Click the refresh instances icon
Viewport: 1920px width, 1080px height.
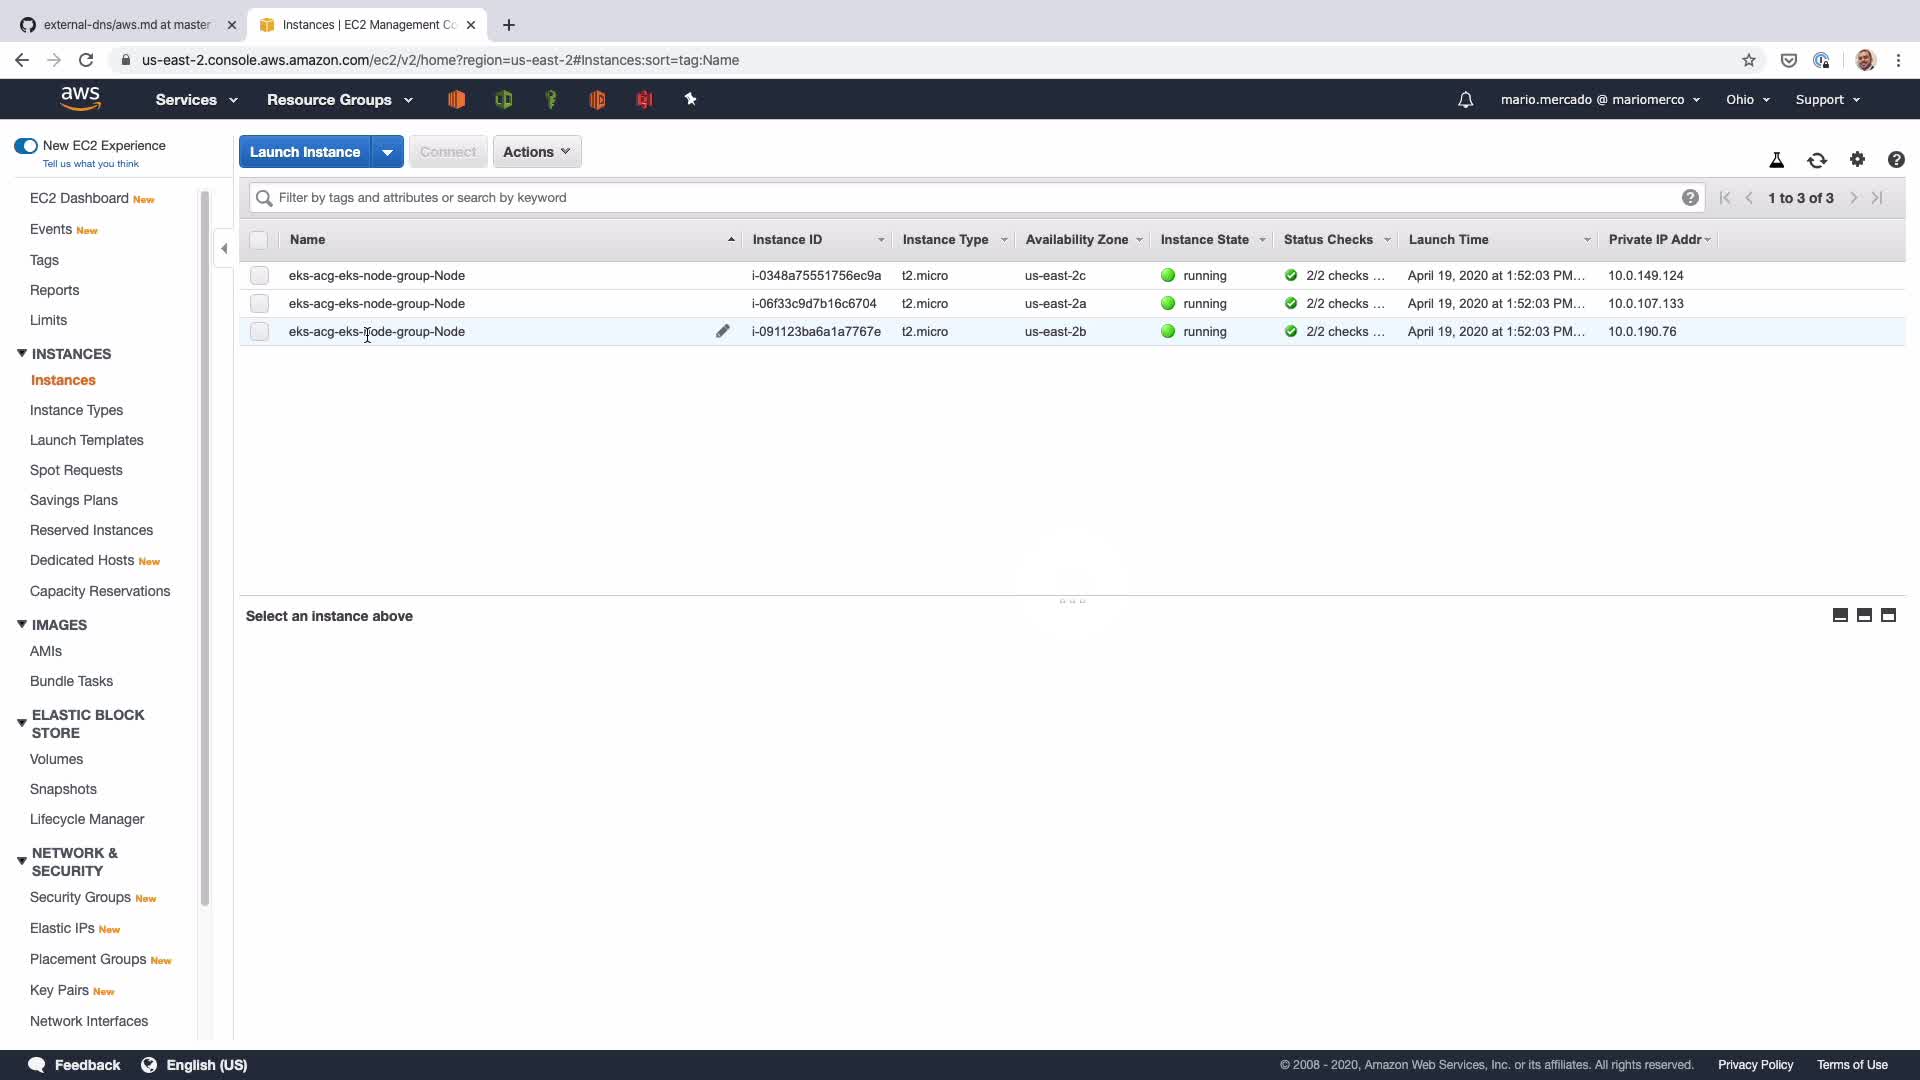point(1816,160)
